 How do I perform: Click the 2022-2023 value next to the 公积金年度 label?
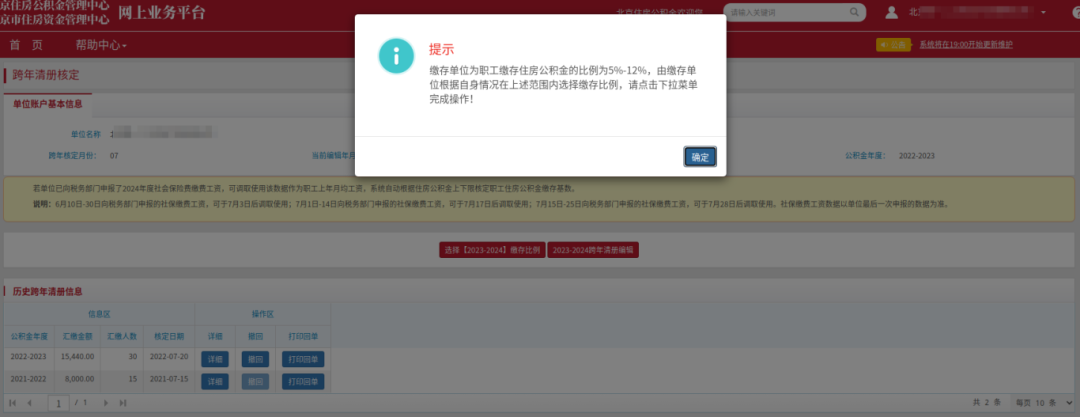(x=917, y=156)
